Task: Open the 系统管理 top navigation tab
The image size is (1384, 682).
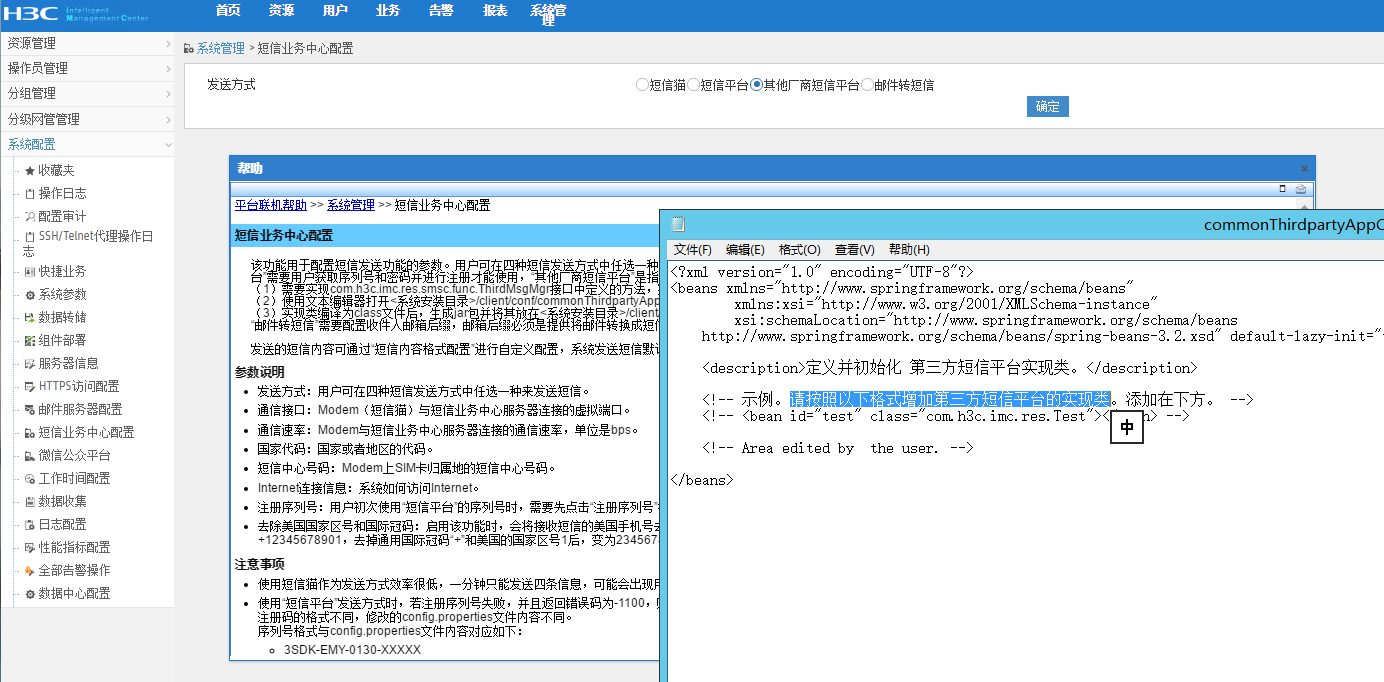Action: 548,14
